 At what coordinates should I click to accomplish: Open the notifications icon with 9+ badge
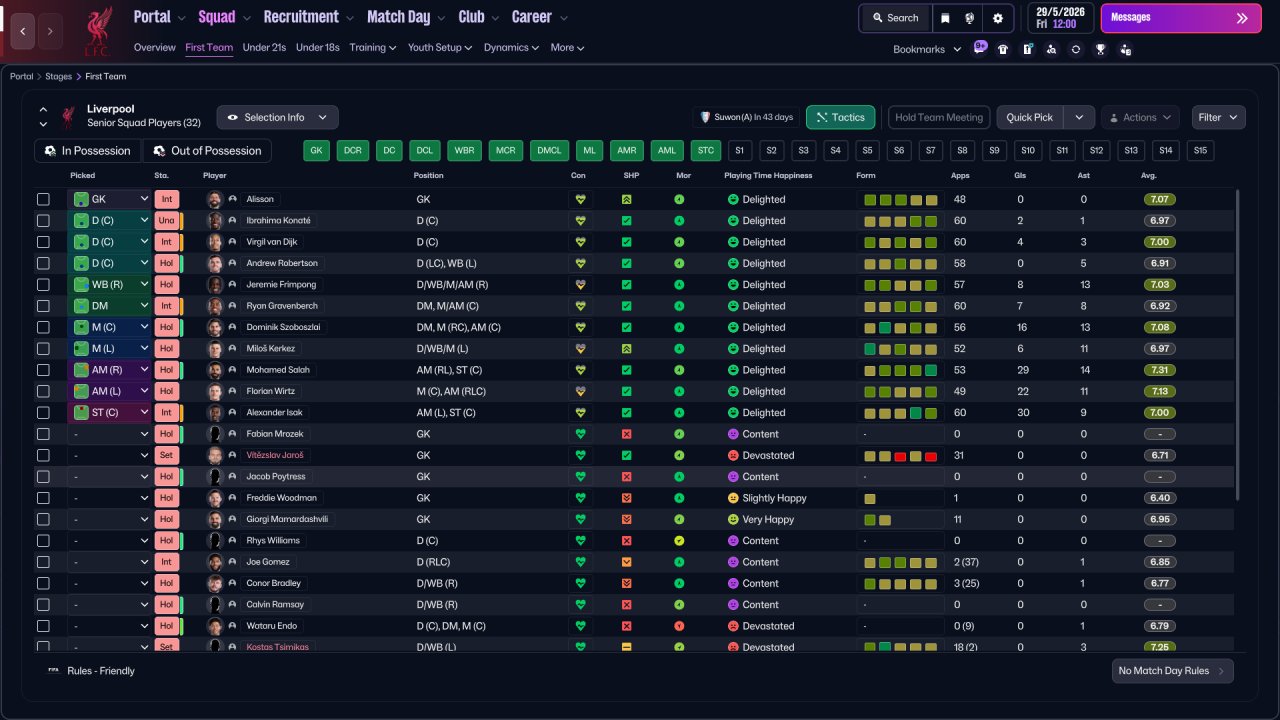pyautogui.click(x=979, y=48)
